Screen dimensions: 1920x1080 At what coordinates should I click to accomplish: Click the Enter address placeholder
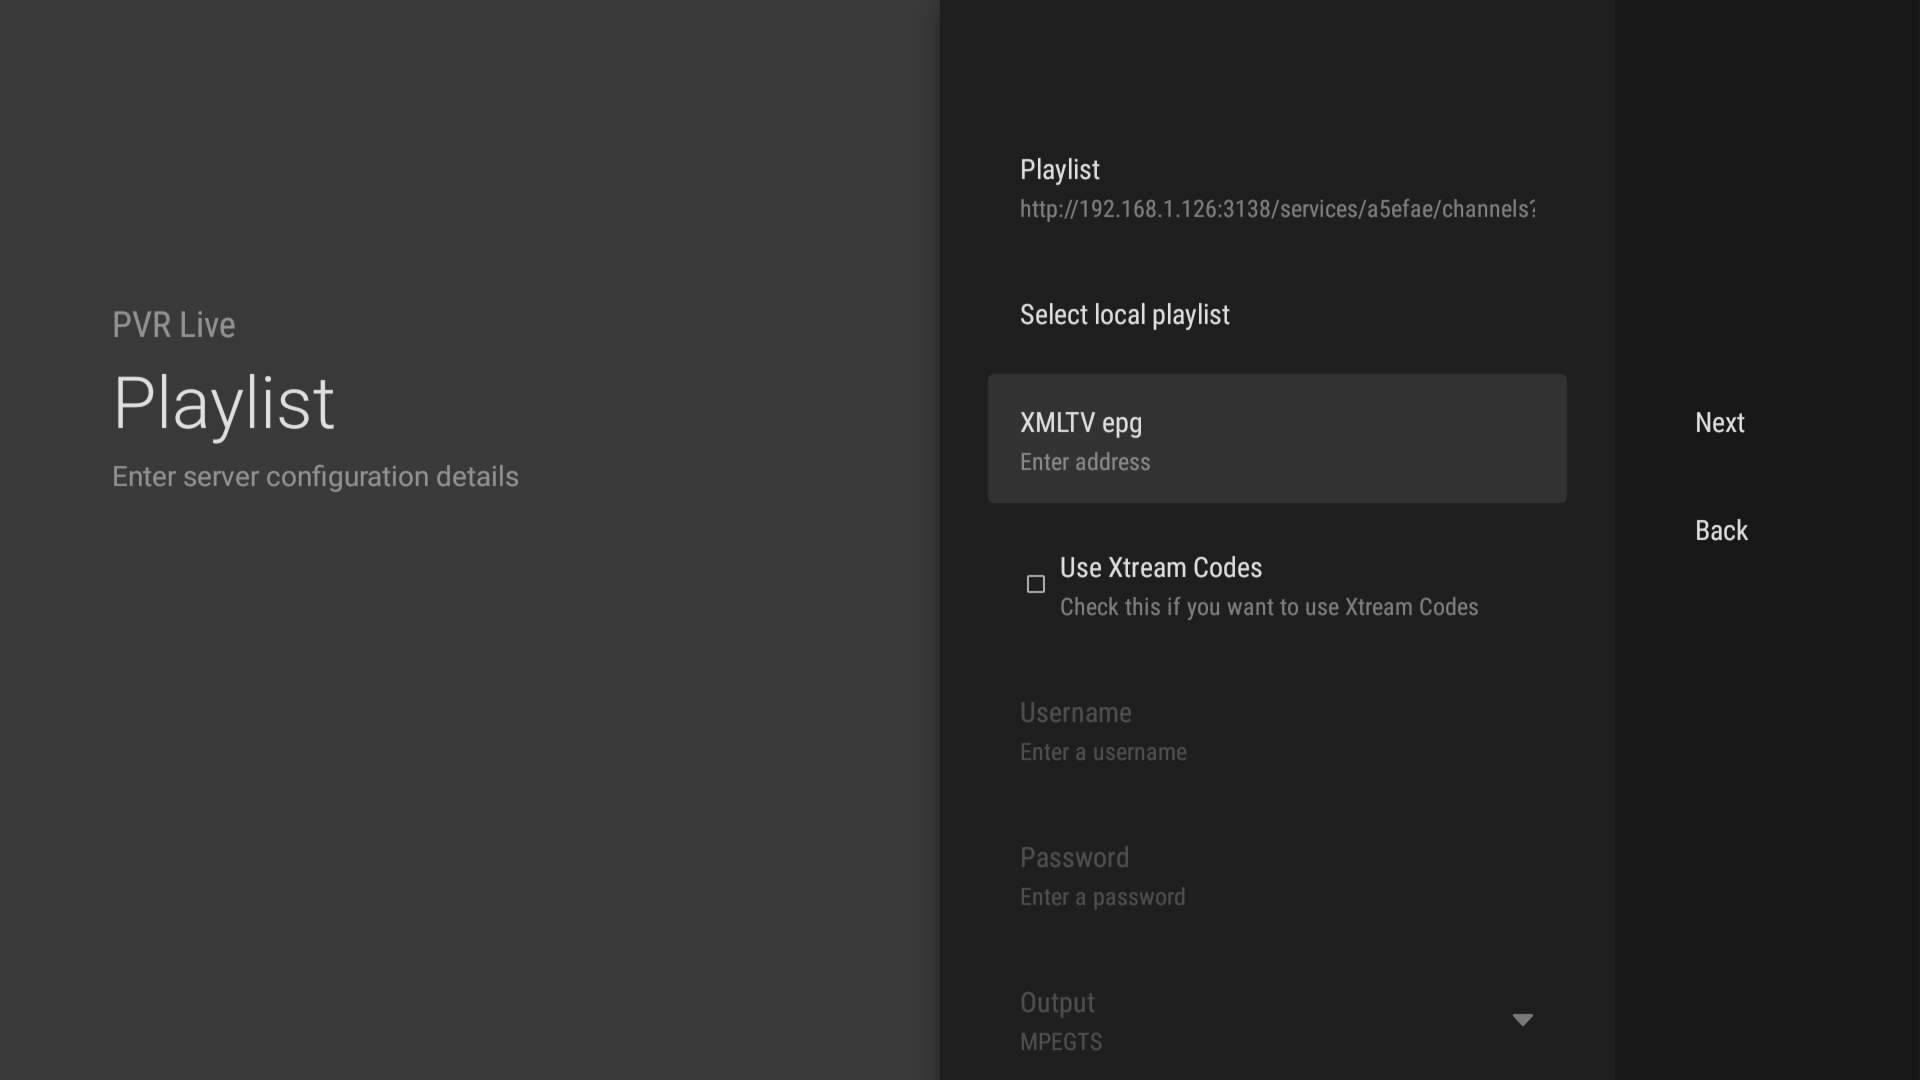click(1085, 463)
